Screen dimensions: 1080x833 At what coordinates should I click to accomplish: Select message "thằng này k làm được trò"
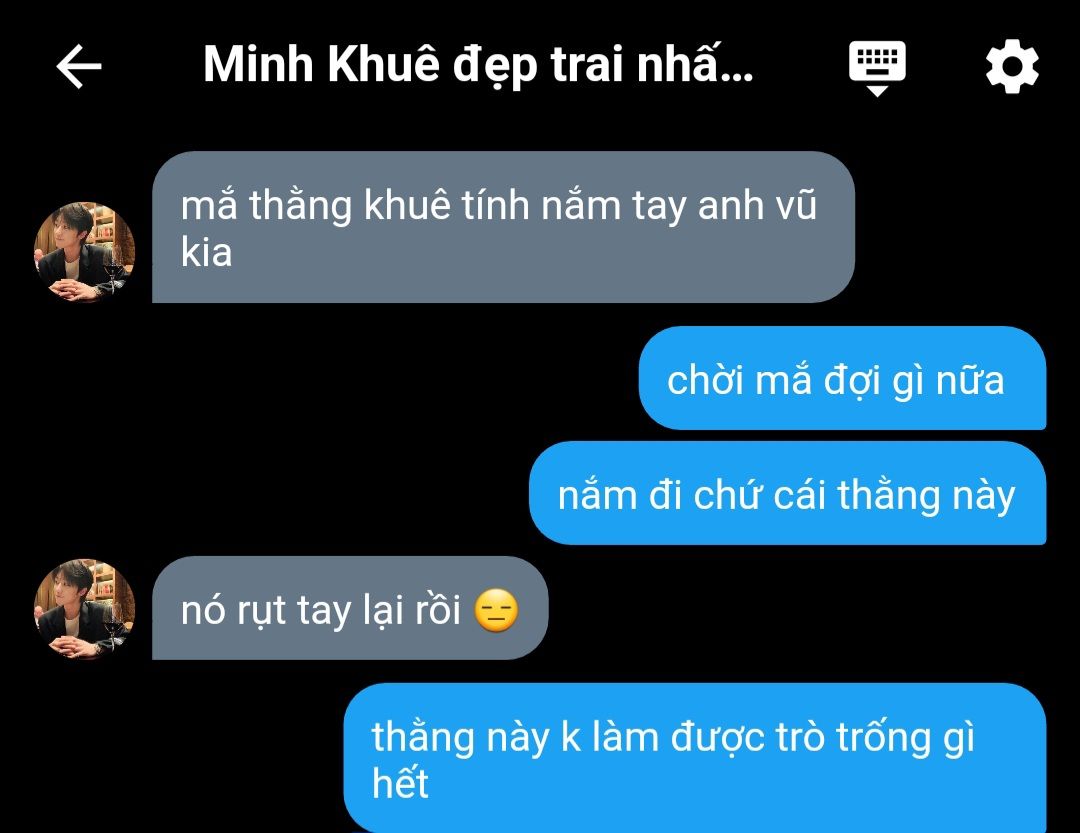click(x=695, y=758)
